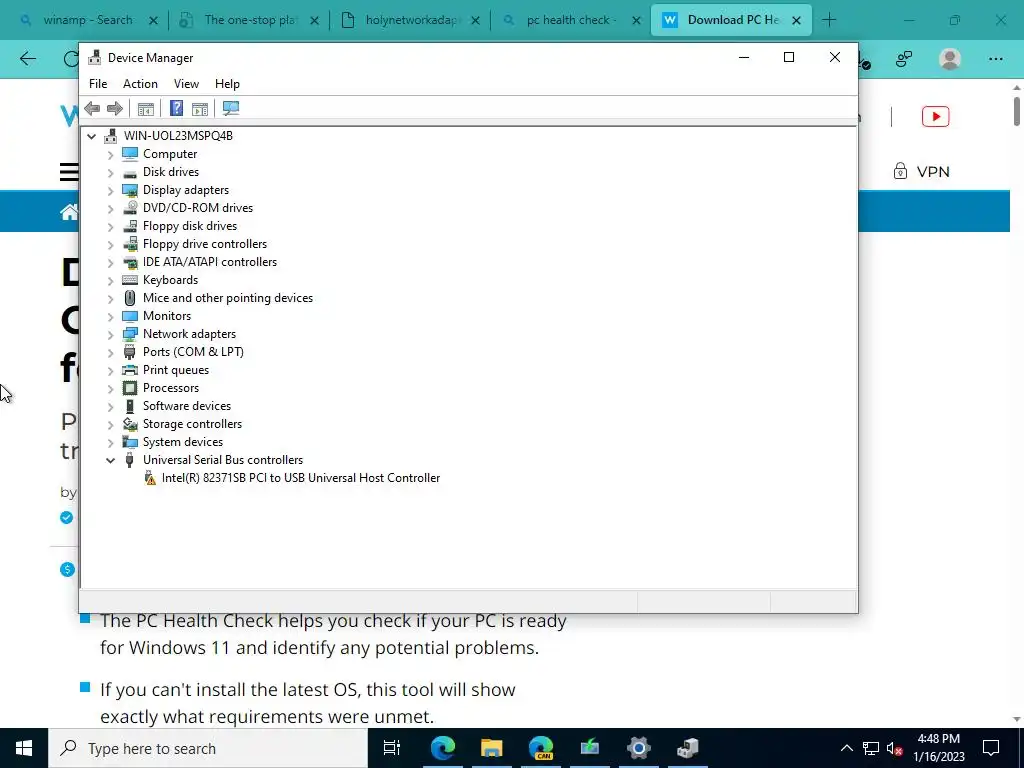1024x768 pixels.
Task: Select Intel(R) 82371SB PCI to USB Universal Host Controller
Action: click(x=301, y=478)
